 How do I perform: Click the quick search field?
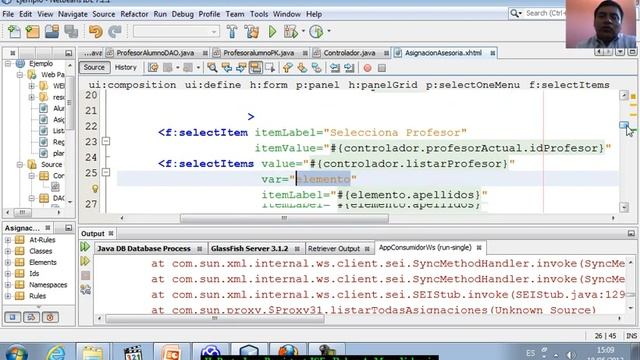pyautogui.click(x=544, y=13)
